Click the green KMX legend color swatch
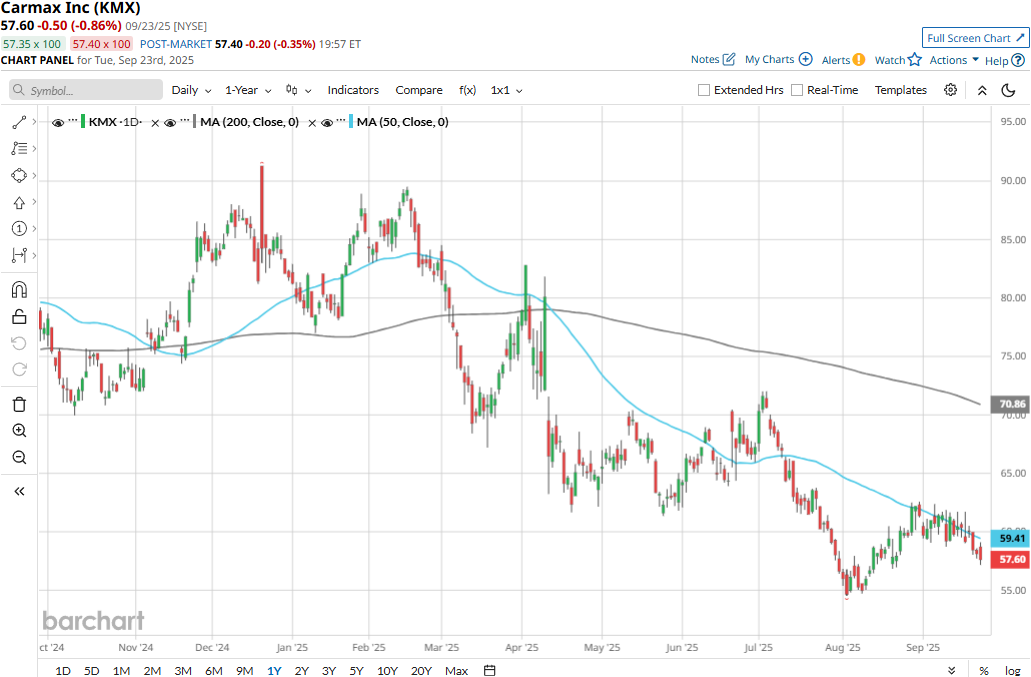The width and height of the screenshot is (1031, 677). point(83,122)
